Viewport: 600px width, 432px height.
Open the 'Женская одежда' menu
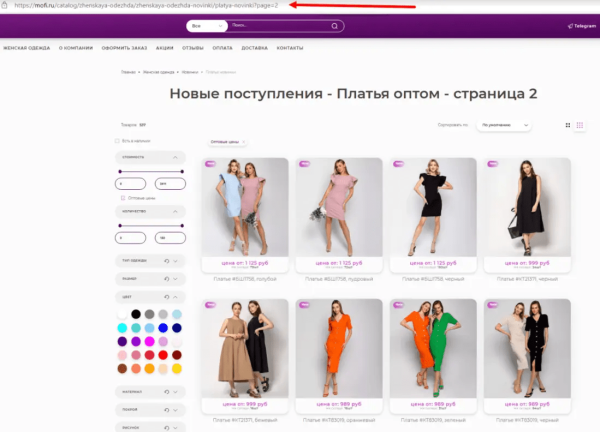pos(27,48)
